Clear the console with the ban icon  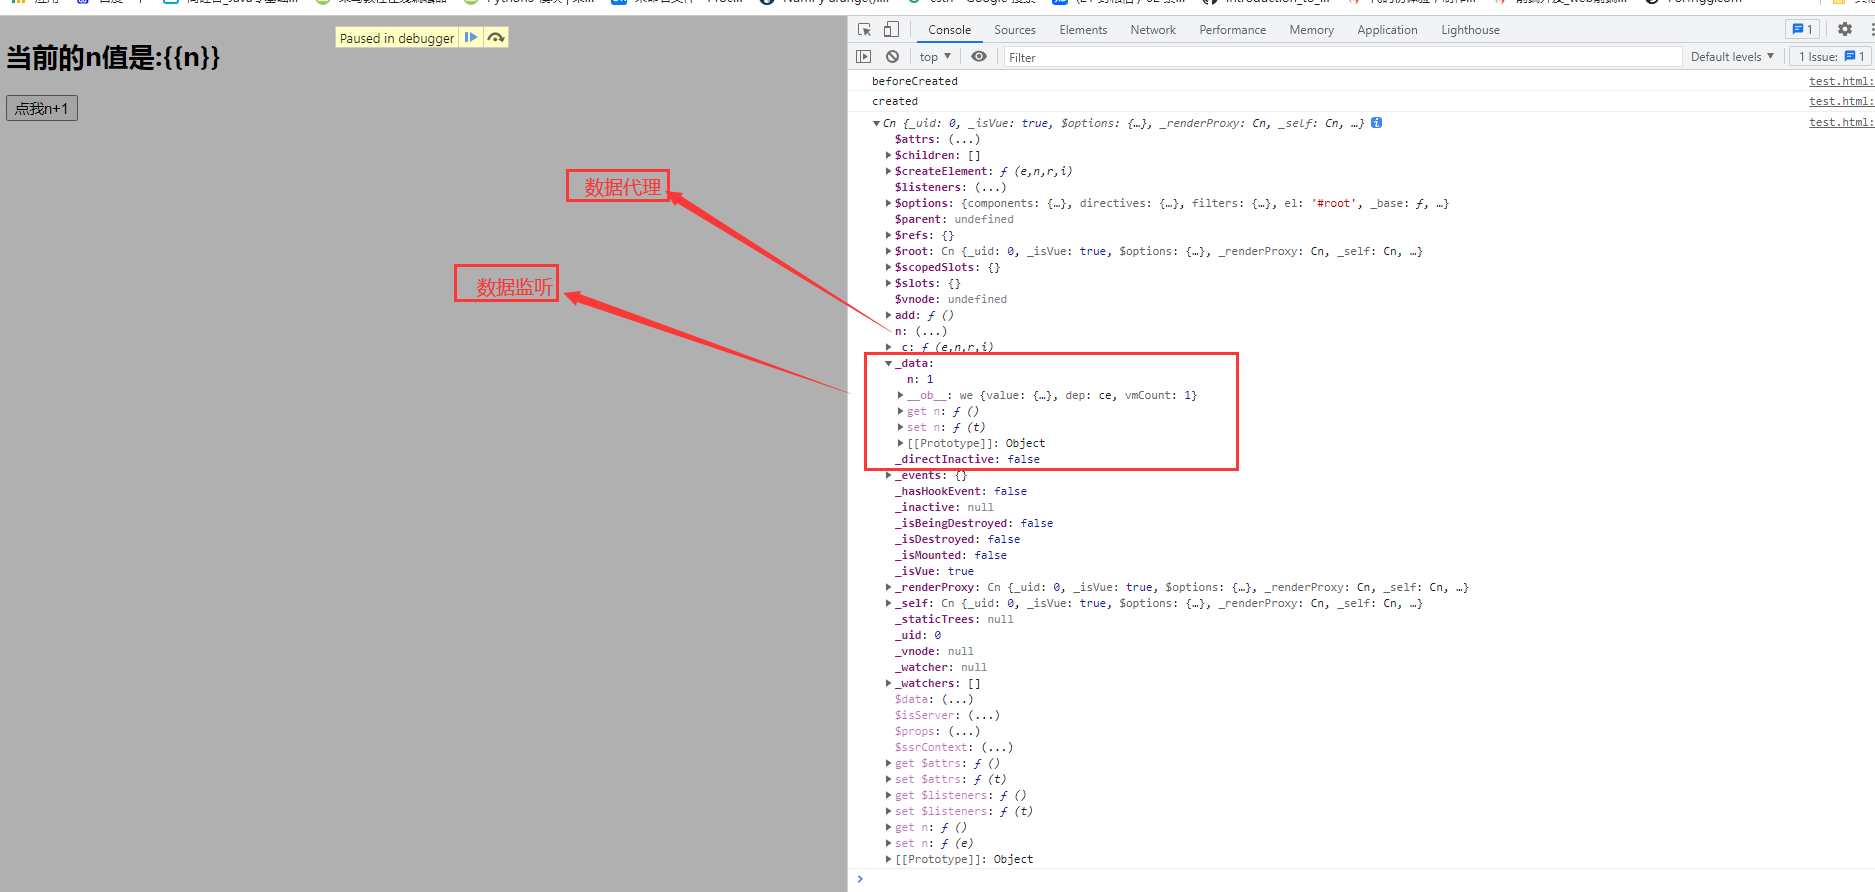tap(892, 57)
